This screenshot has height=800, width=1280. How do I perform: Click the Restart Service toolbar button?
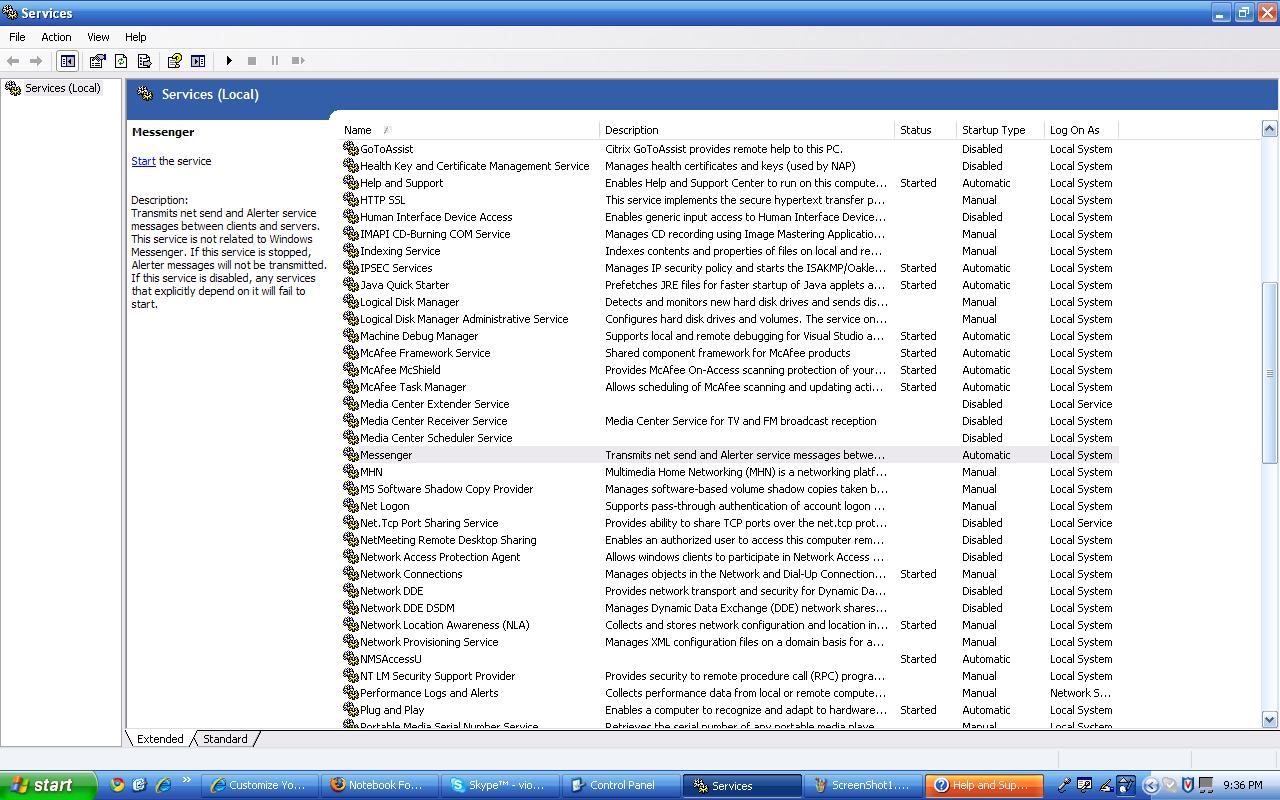(298, 61)
